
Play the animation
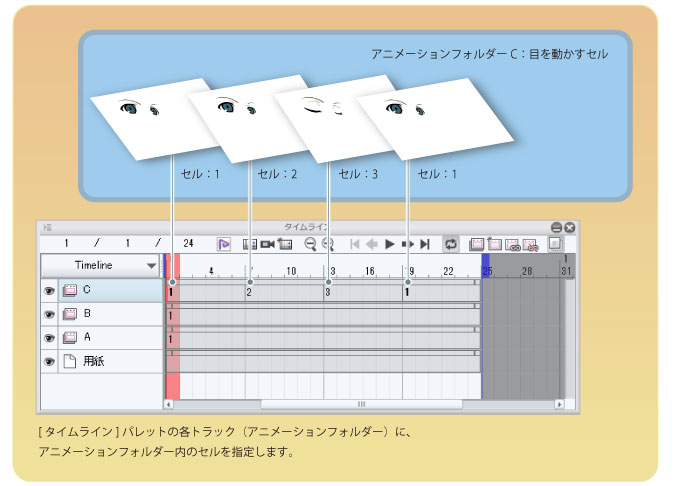pyautogui.click(x=389, y=244)
